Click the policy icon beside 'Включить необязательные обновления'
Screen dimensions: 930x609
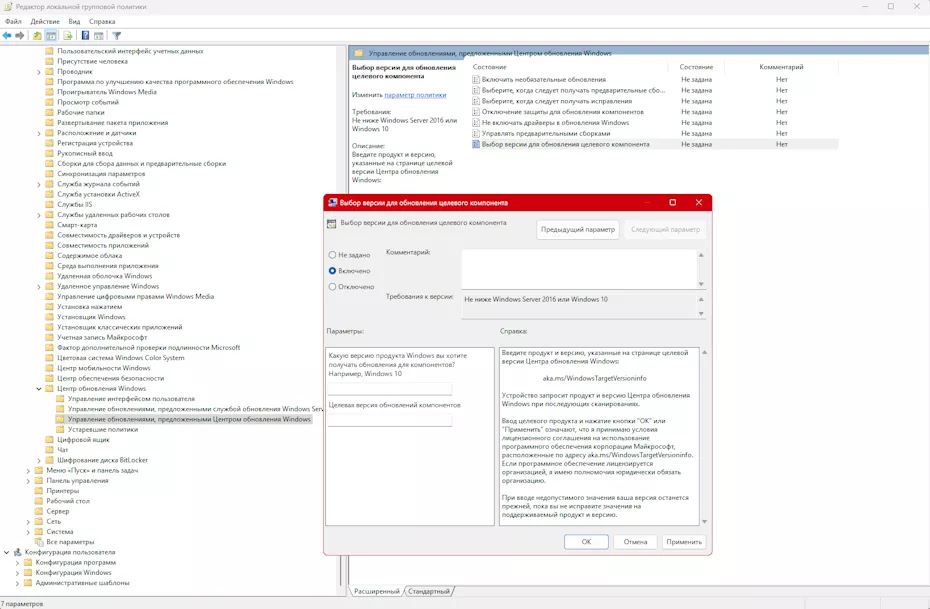pyautogui.click(x=476, y=79)
